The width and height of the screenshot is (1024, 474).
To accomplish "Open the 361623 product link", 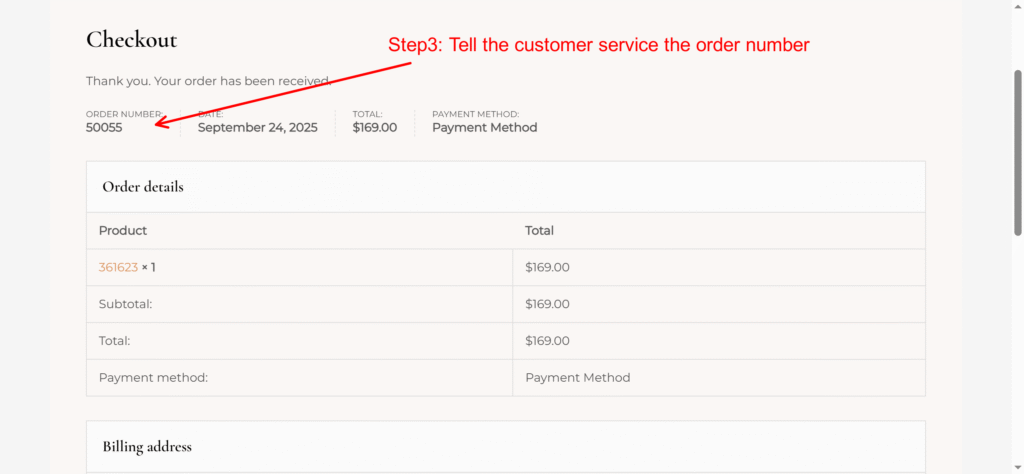I will 118,267.
